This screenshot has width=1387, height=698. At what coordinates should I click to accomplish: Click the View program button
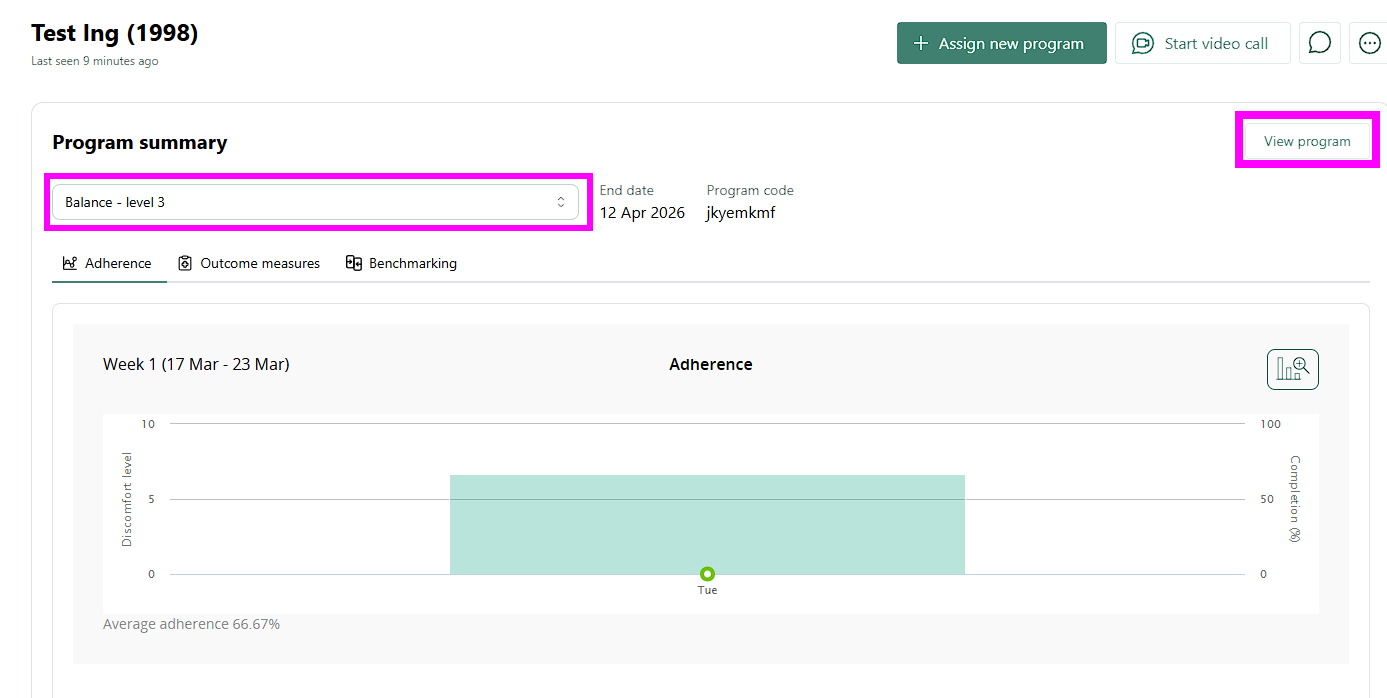[1307, 141]
